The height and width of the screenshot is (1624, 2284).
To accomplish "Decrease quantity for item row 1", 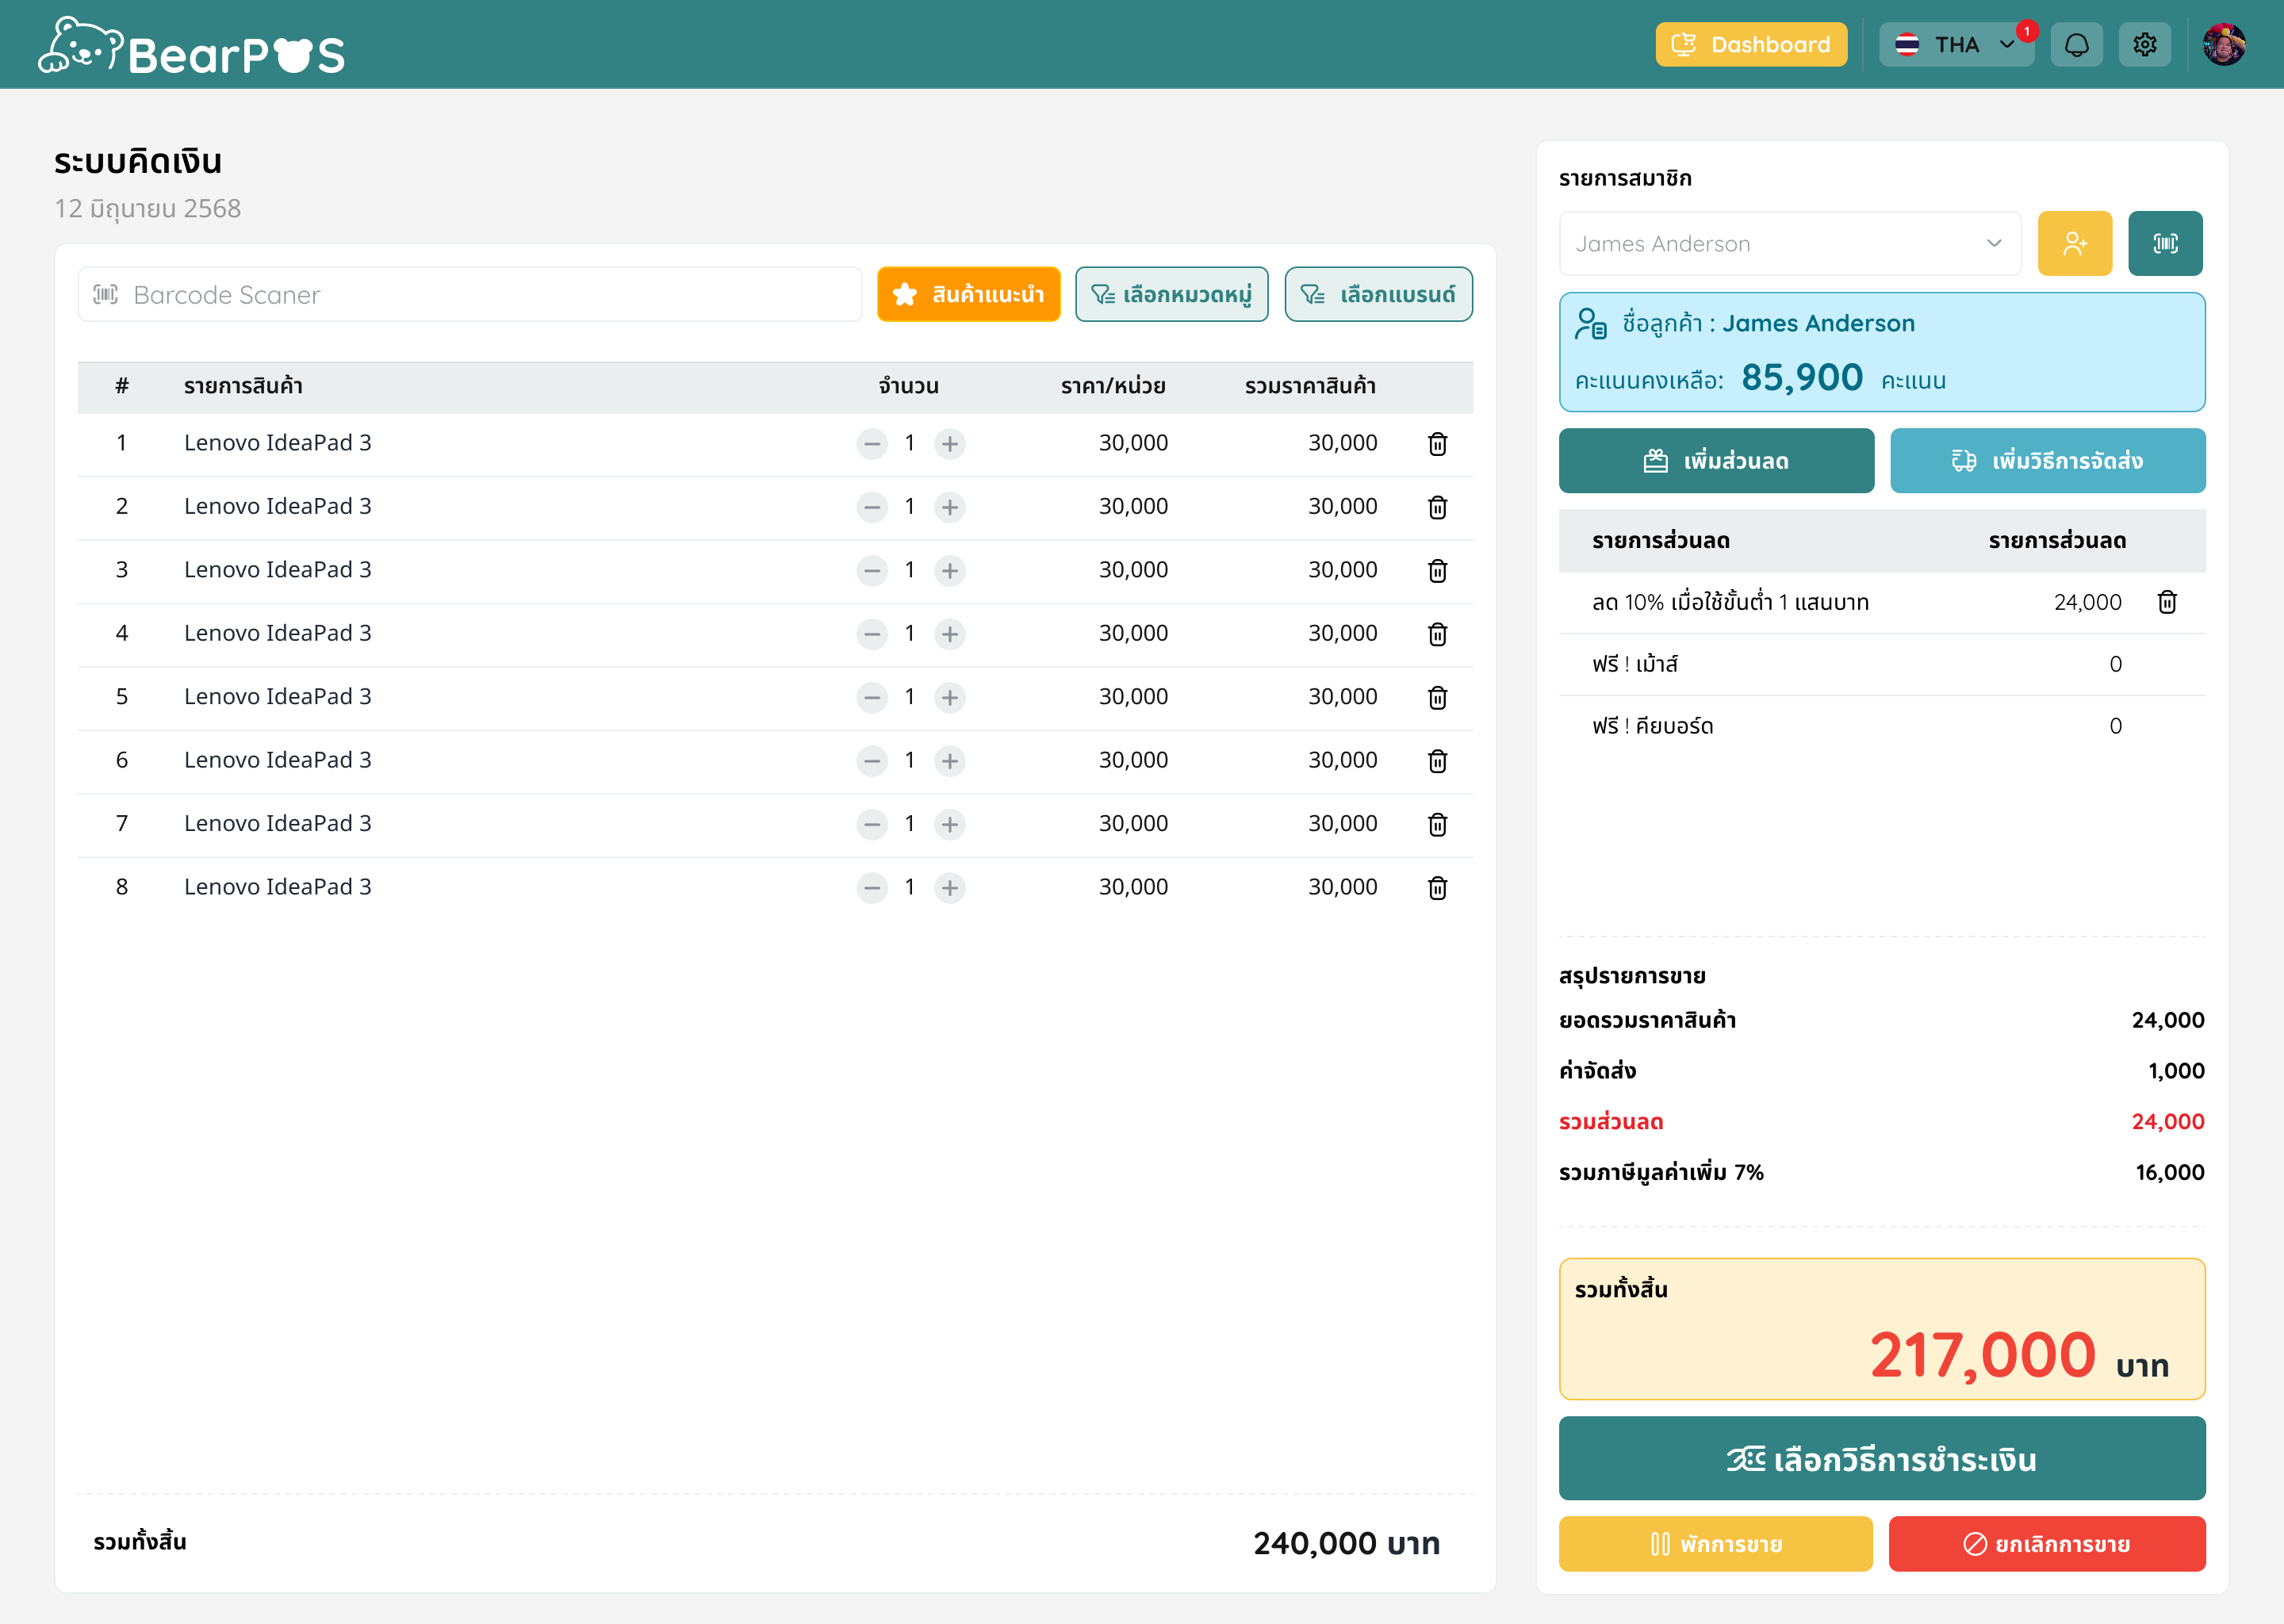I will pyautogui.click(x=872, y=444).
